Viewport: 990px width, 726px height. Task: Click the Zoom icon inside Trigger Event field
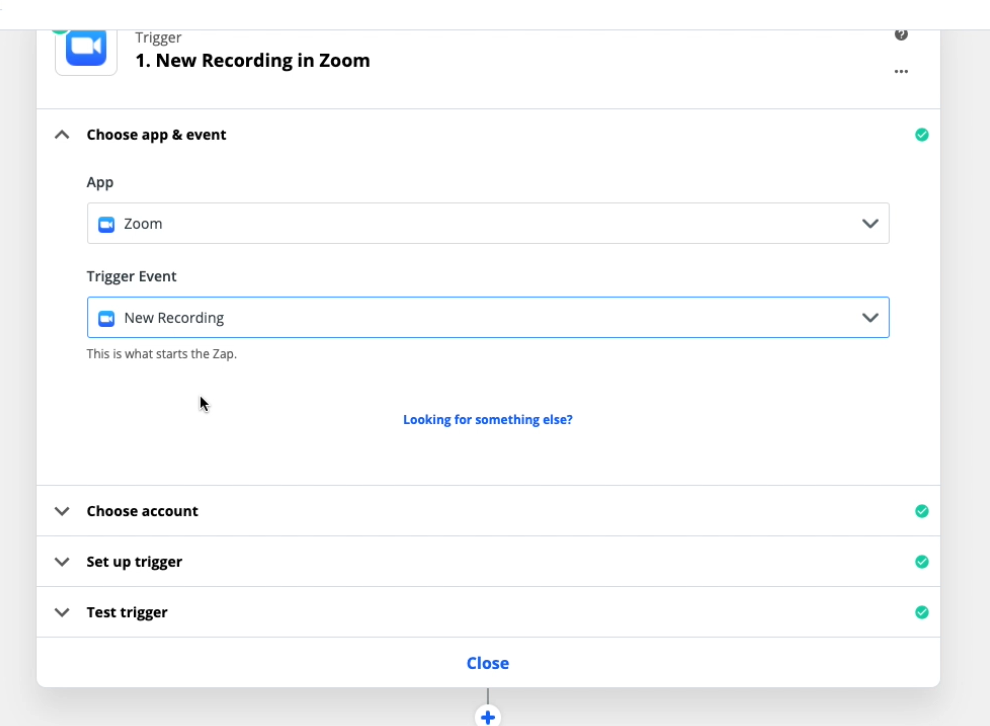[x=106, y=318]
